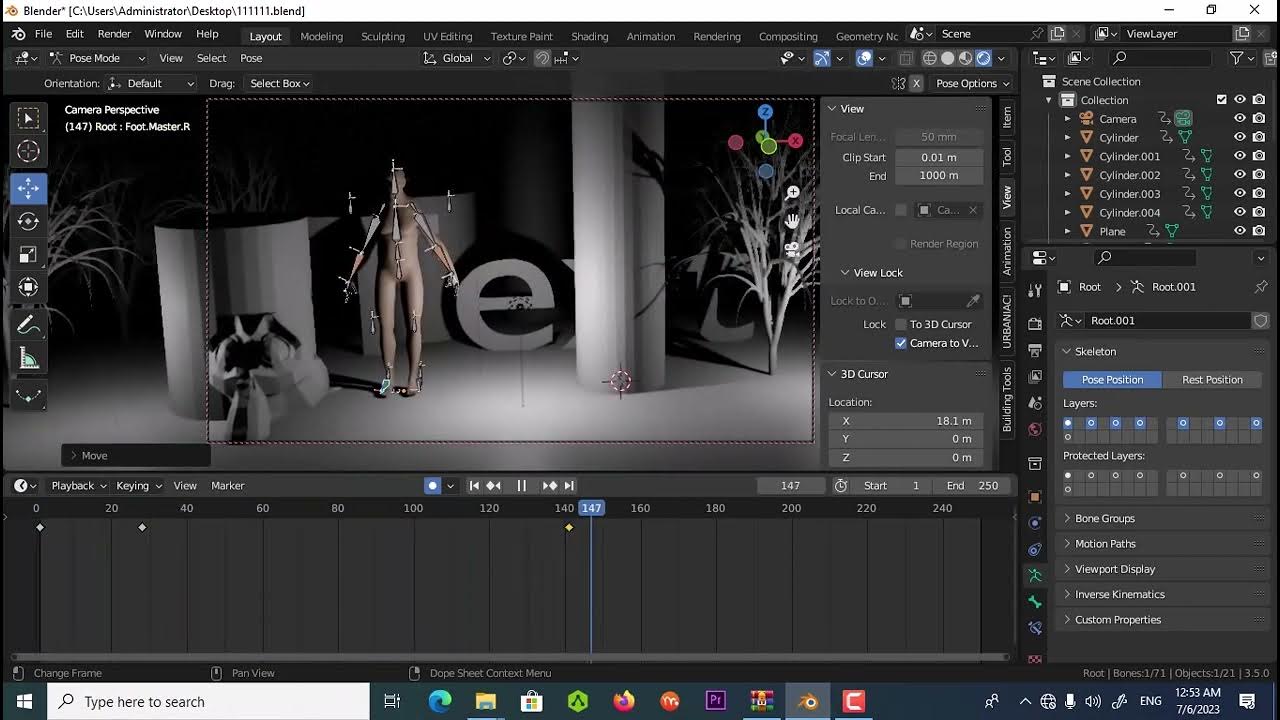Set the Clip Start value field
This screenshot has height=720, width=1280.
[939, 157]
